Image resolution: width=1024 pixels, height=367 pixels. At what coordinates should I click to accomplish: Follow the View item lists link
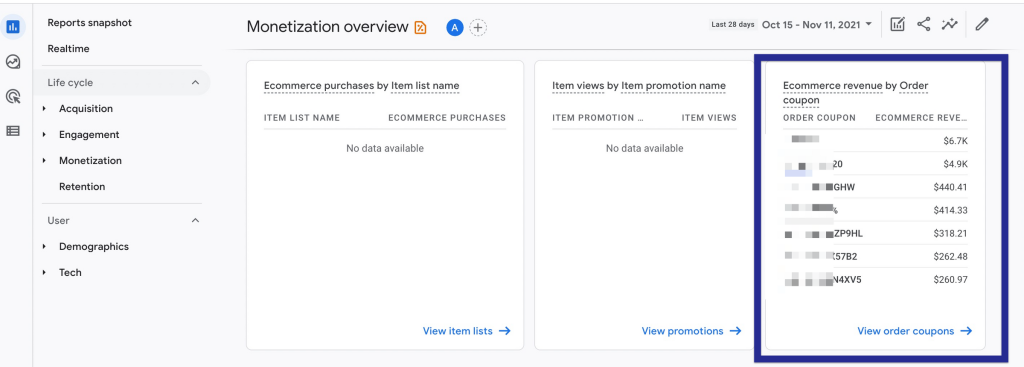[x=466, y=331]
